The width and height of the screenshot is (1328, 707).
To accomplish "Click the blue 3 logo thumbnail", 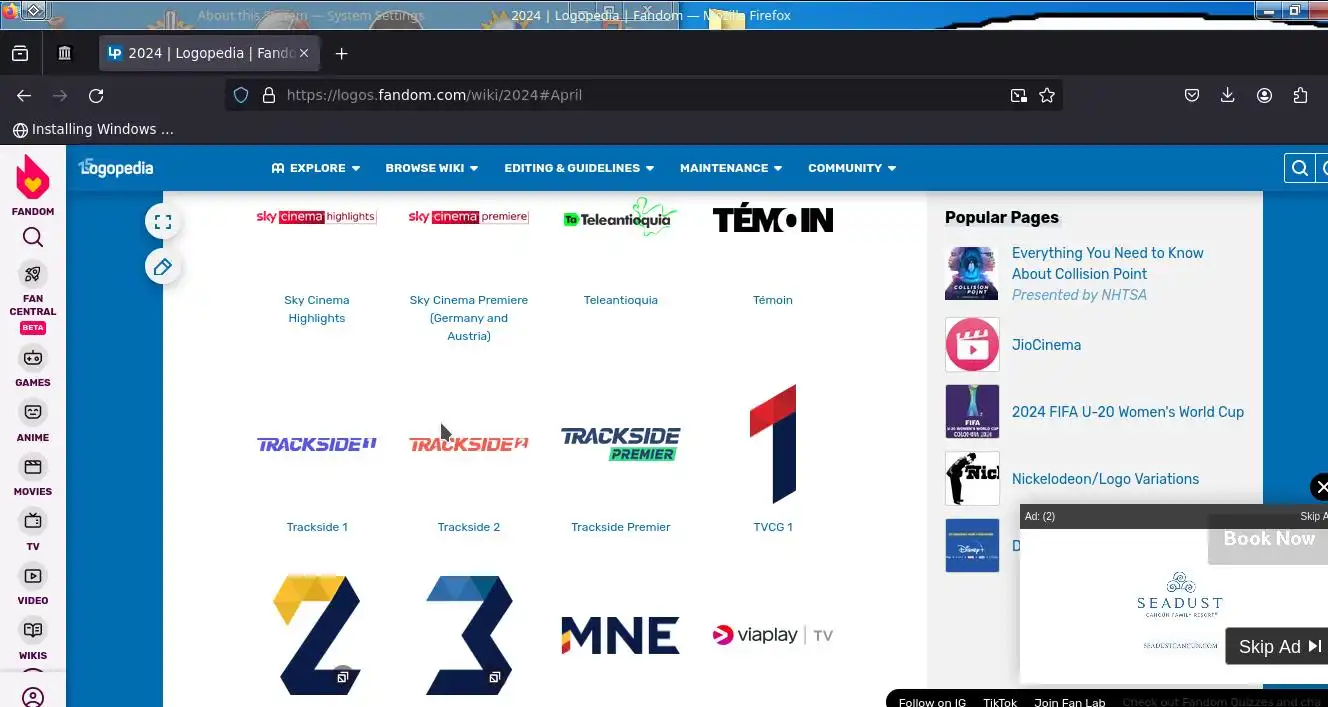I will pyautogui.click(x=469, y=635).
